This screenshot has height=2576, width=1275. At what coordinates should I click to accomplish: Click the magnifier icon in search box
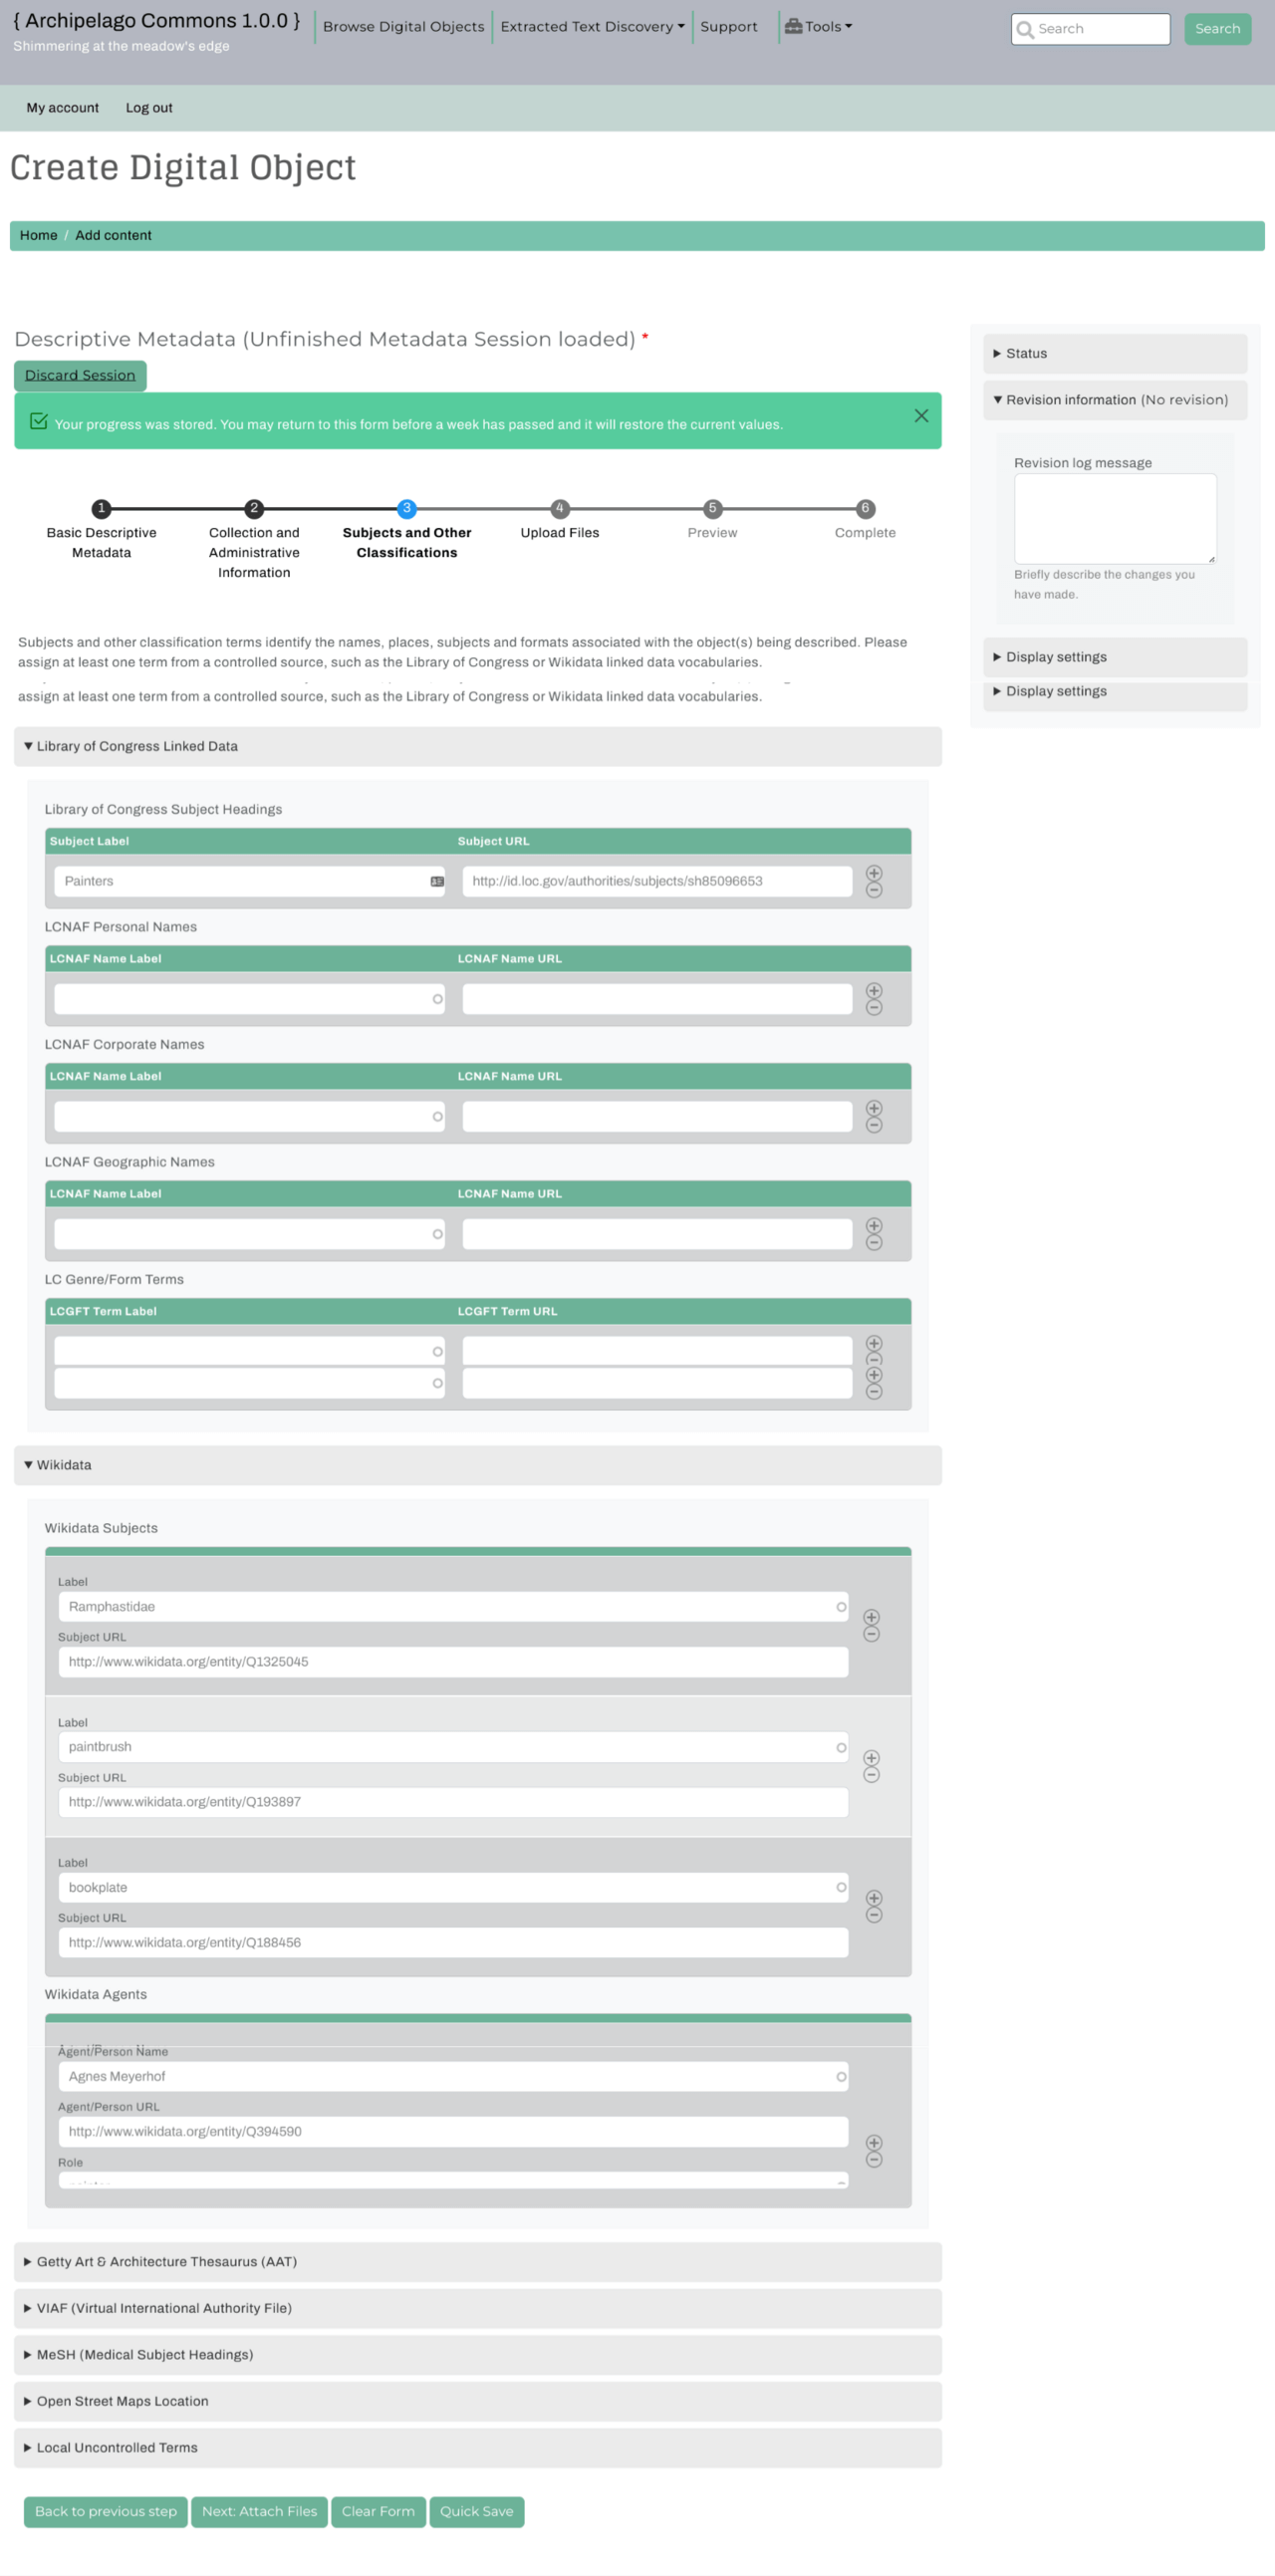[x=1024, y=29]
